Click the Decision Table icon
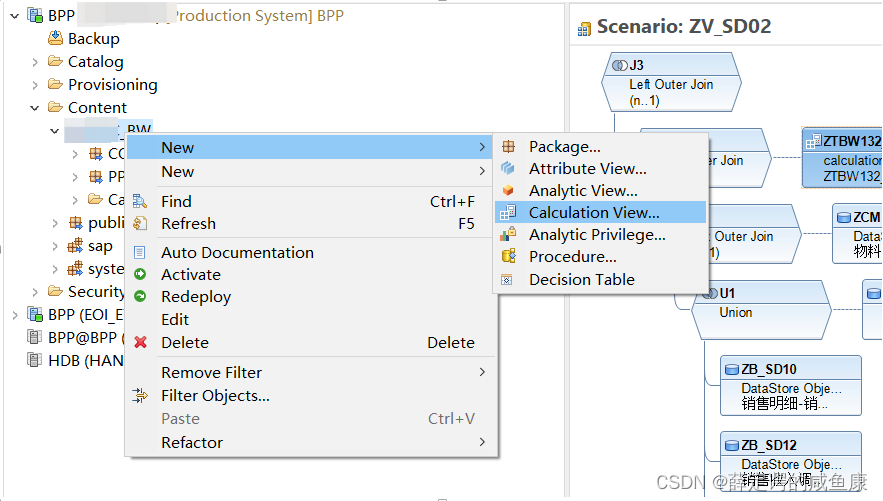 pyautogui.click(x=508, y=280)
